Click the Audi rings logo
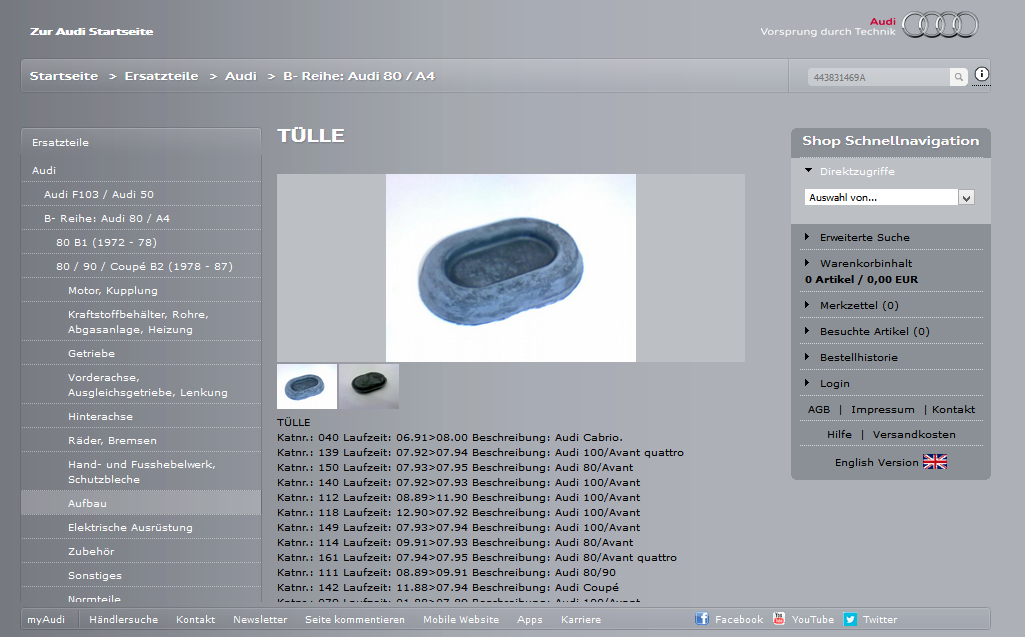Screen dimensions: 1025x637 coord(940,24)
